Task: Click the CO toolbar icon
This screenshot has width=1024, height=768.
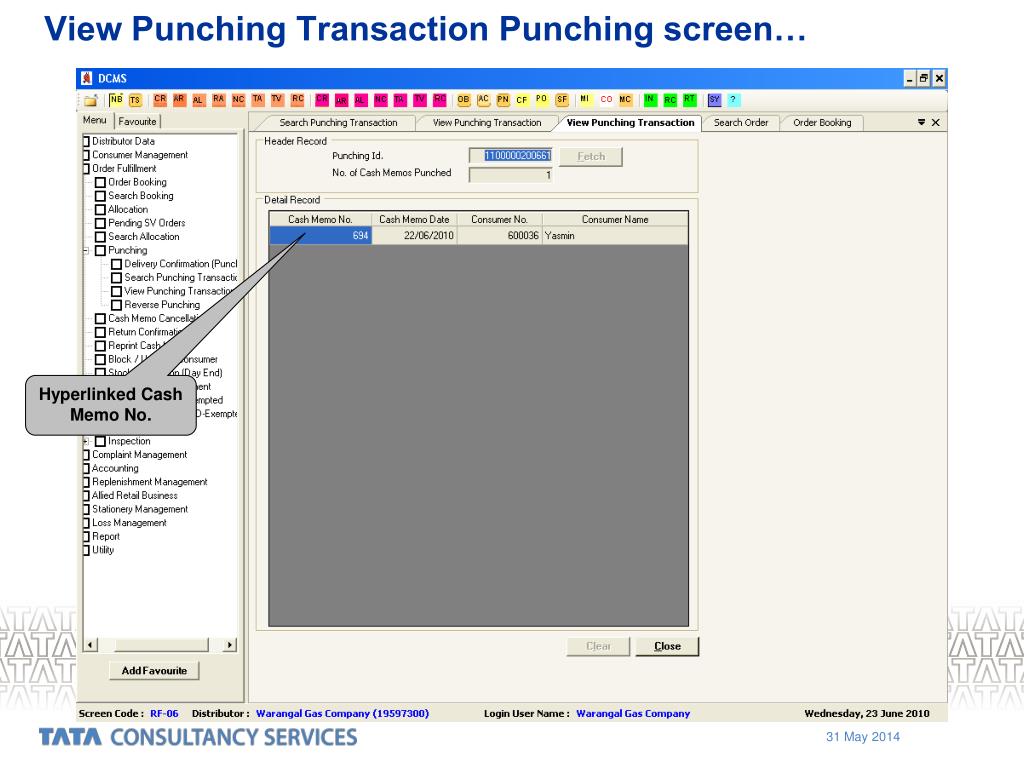Action: [606, 100]
